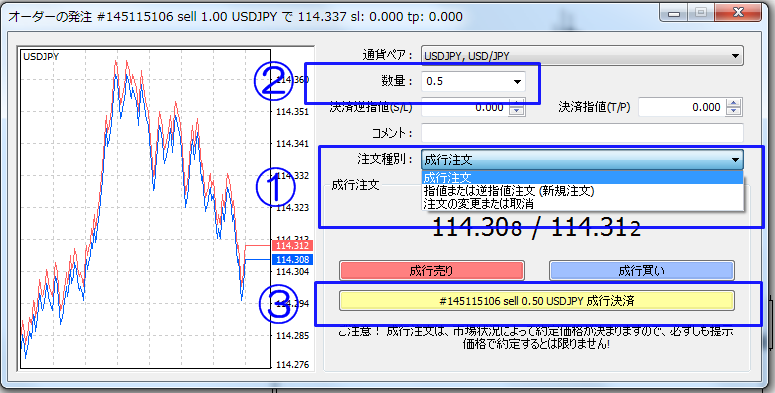
Task: Open the 注文種別 dropdown arrow
Action: click(735, 160)
